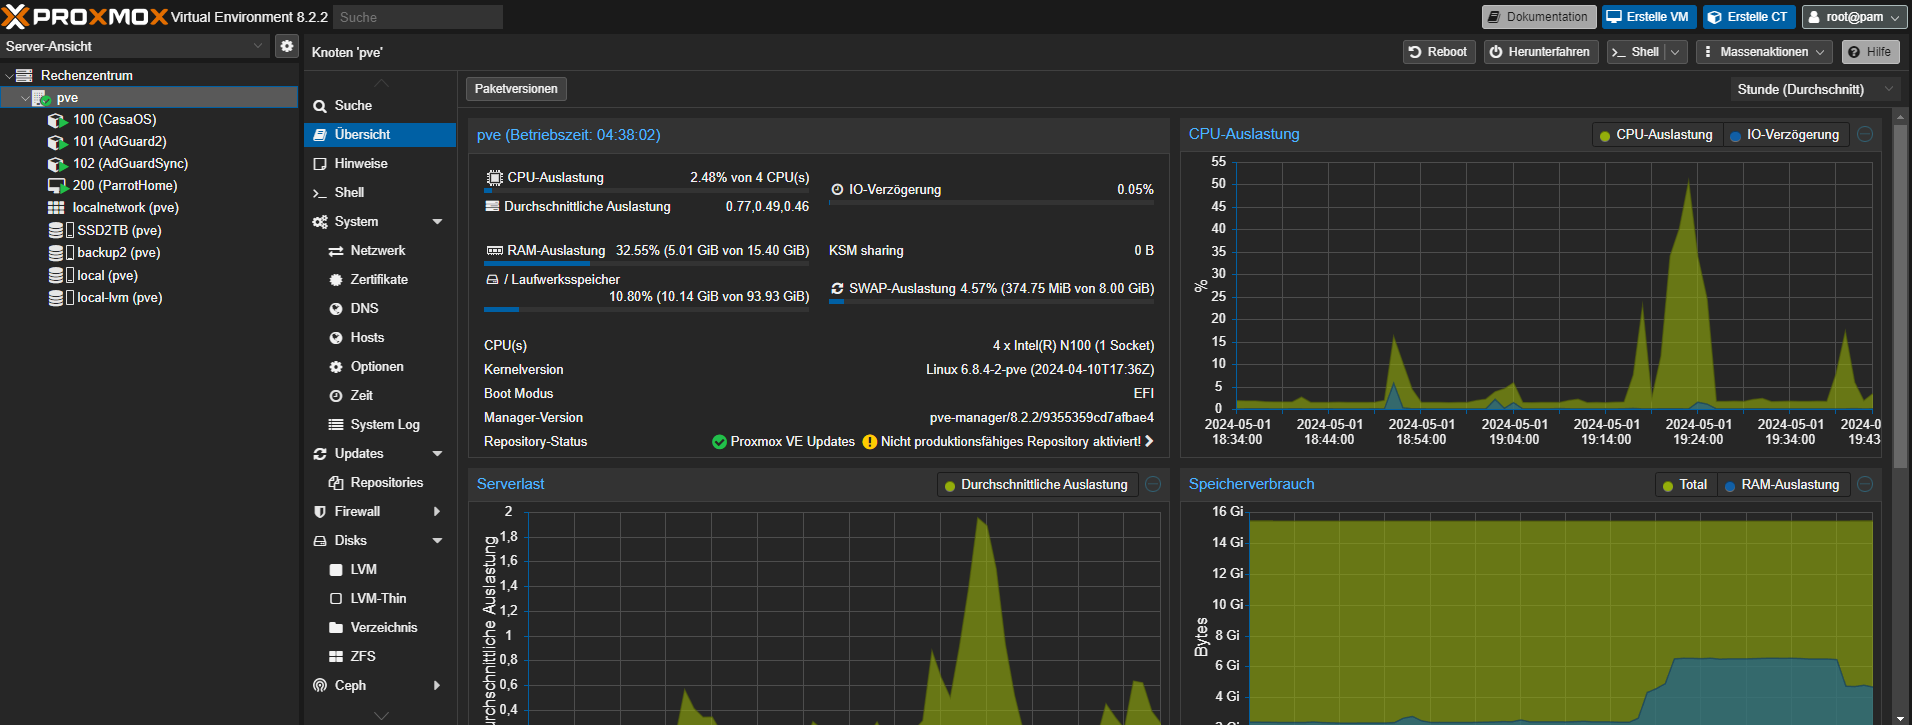Click the System Log list icon
The image size is (1912, 725).
tap(336, 425)
